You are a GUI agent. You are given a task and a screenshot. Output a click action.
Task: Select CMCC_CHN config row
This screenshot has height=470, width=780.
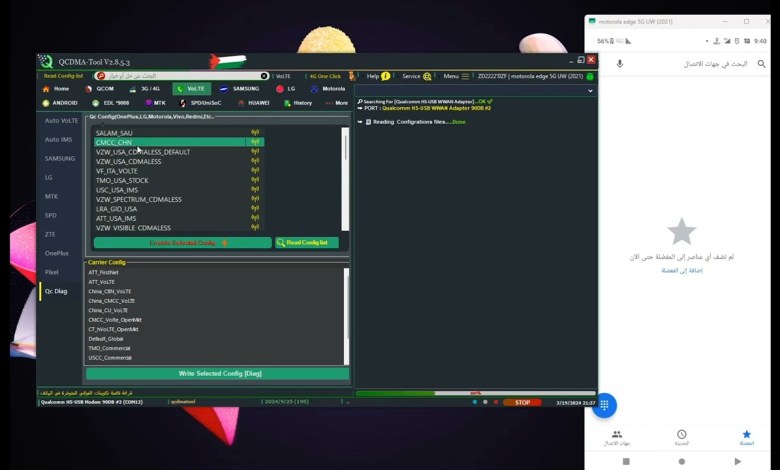point(179,142)
